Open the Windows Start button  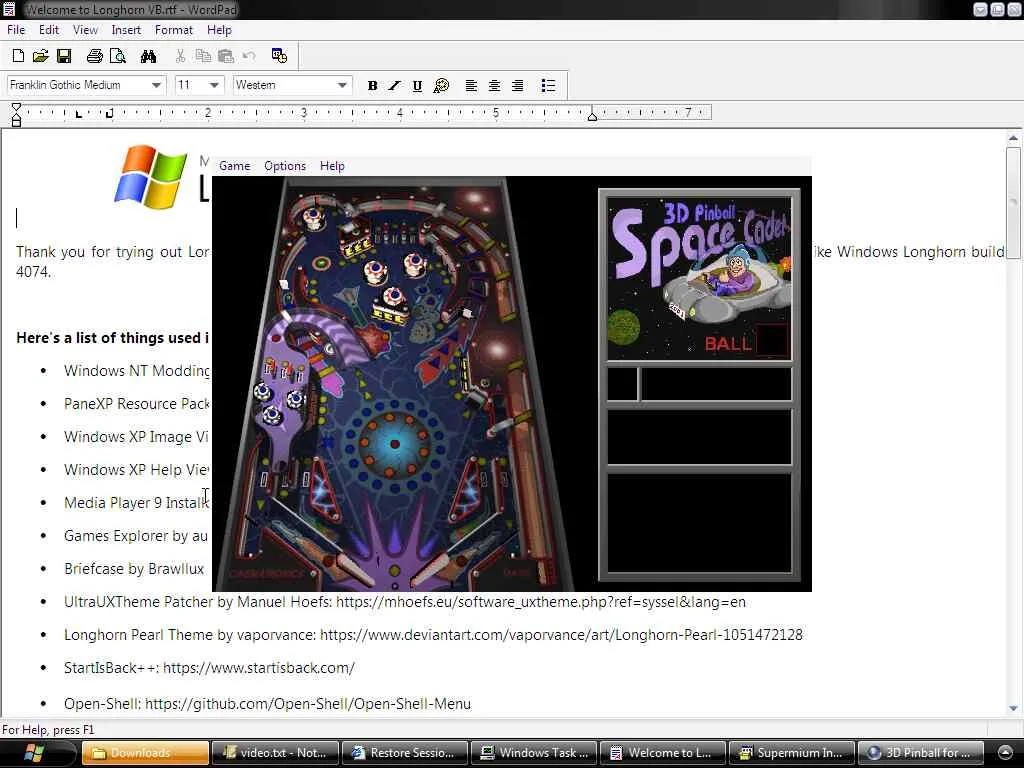34,753
